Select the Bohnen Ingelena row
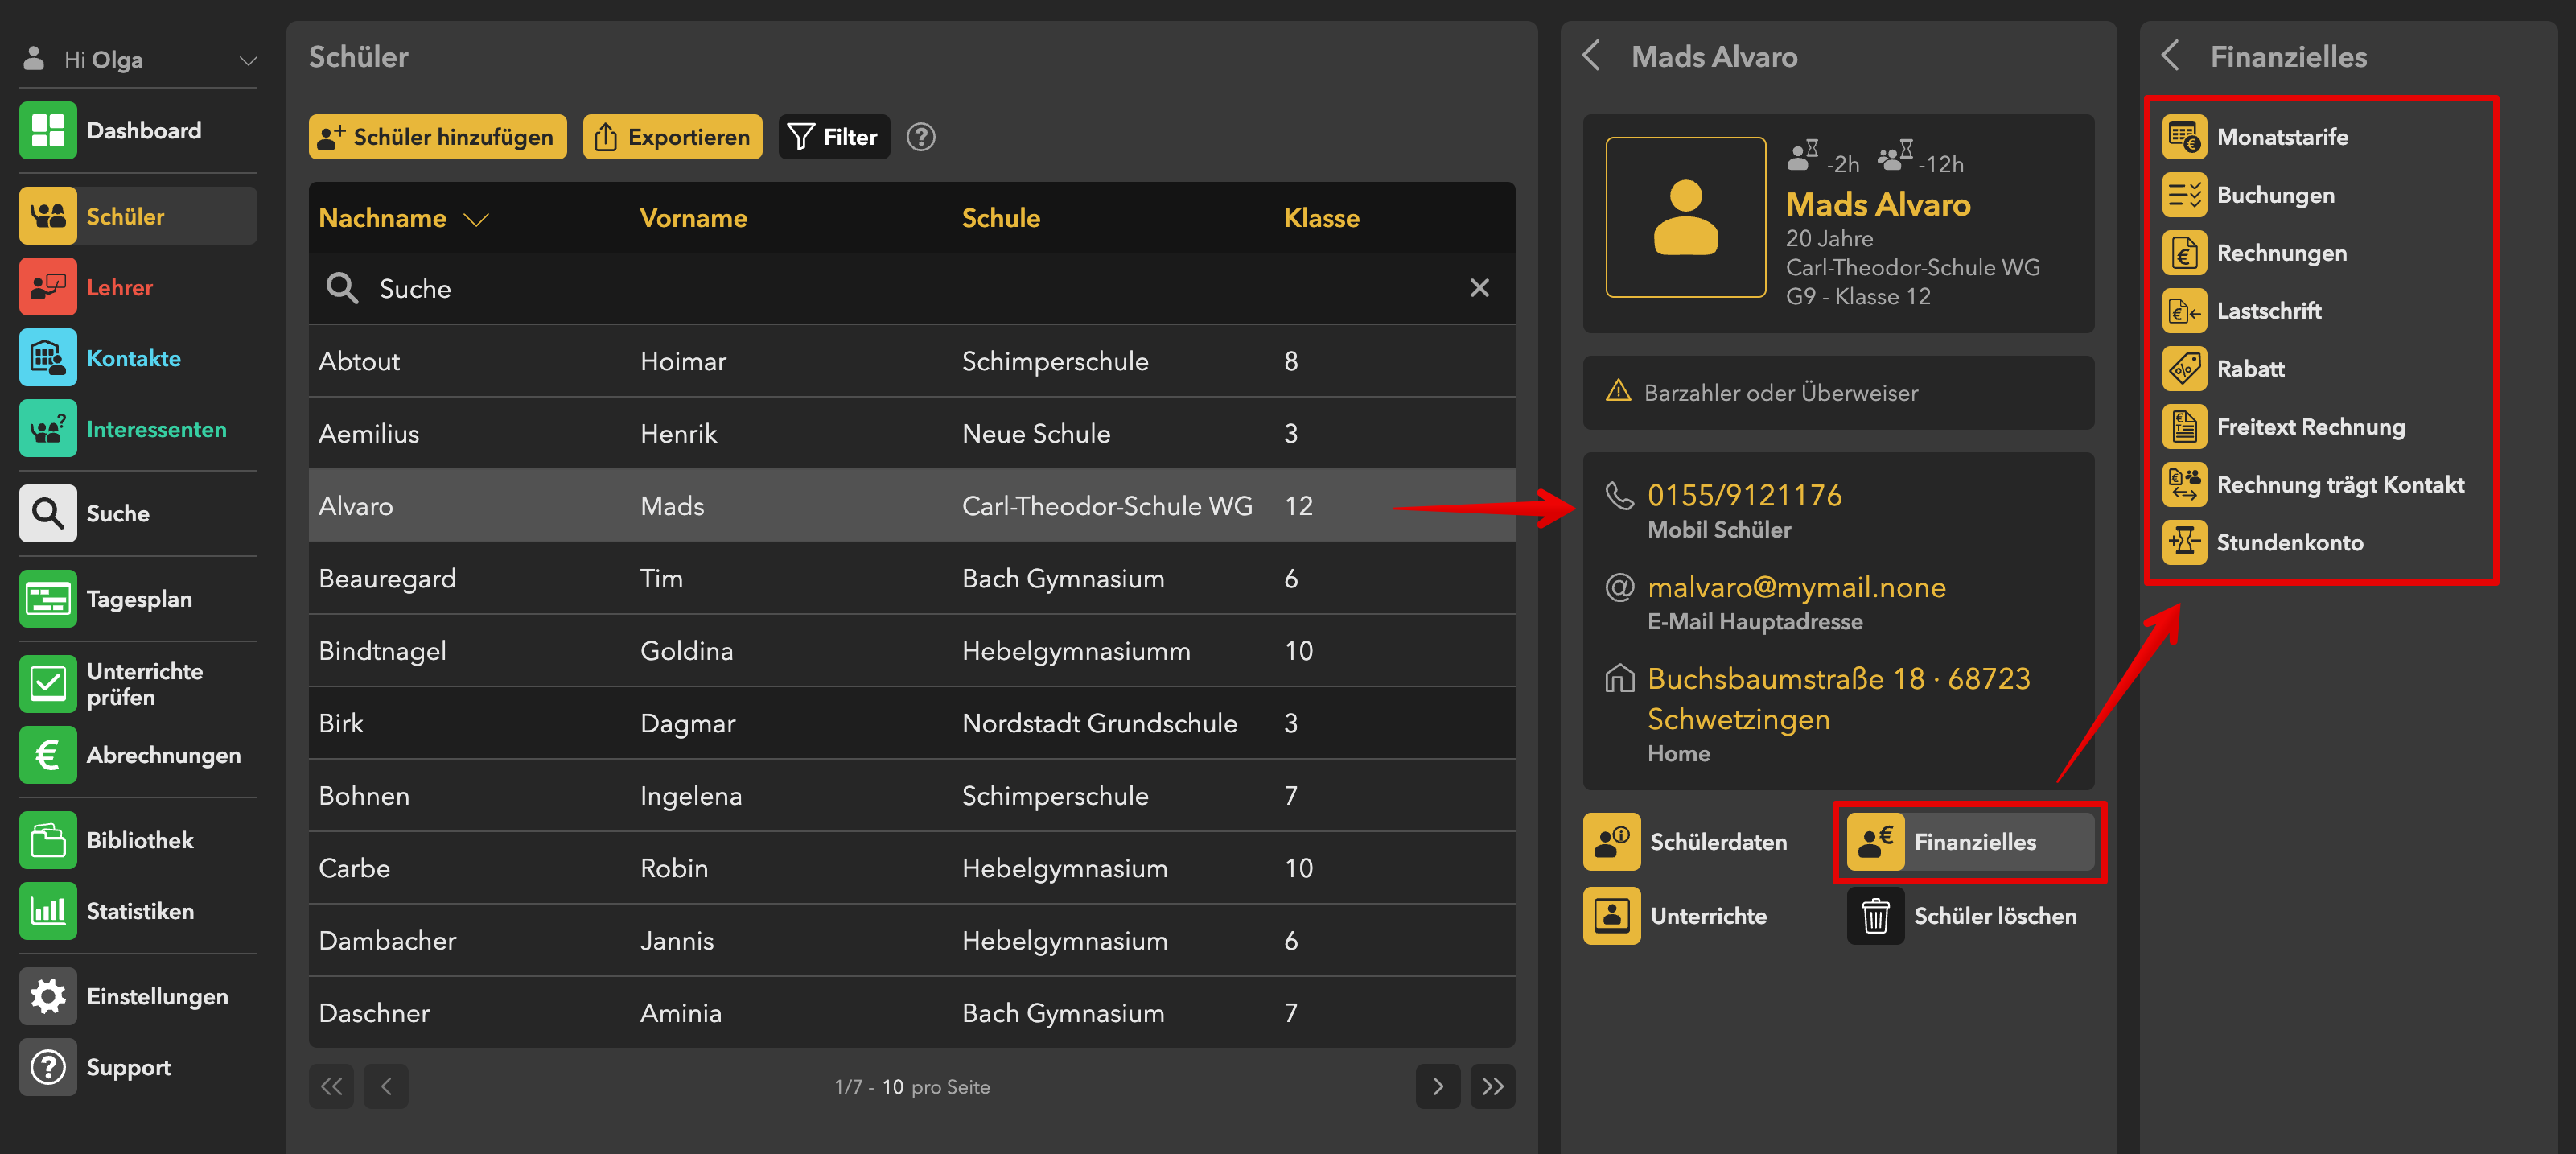The image size is (2576, 1154). click(x=912, y=796)
